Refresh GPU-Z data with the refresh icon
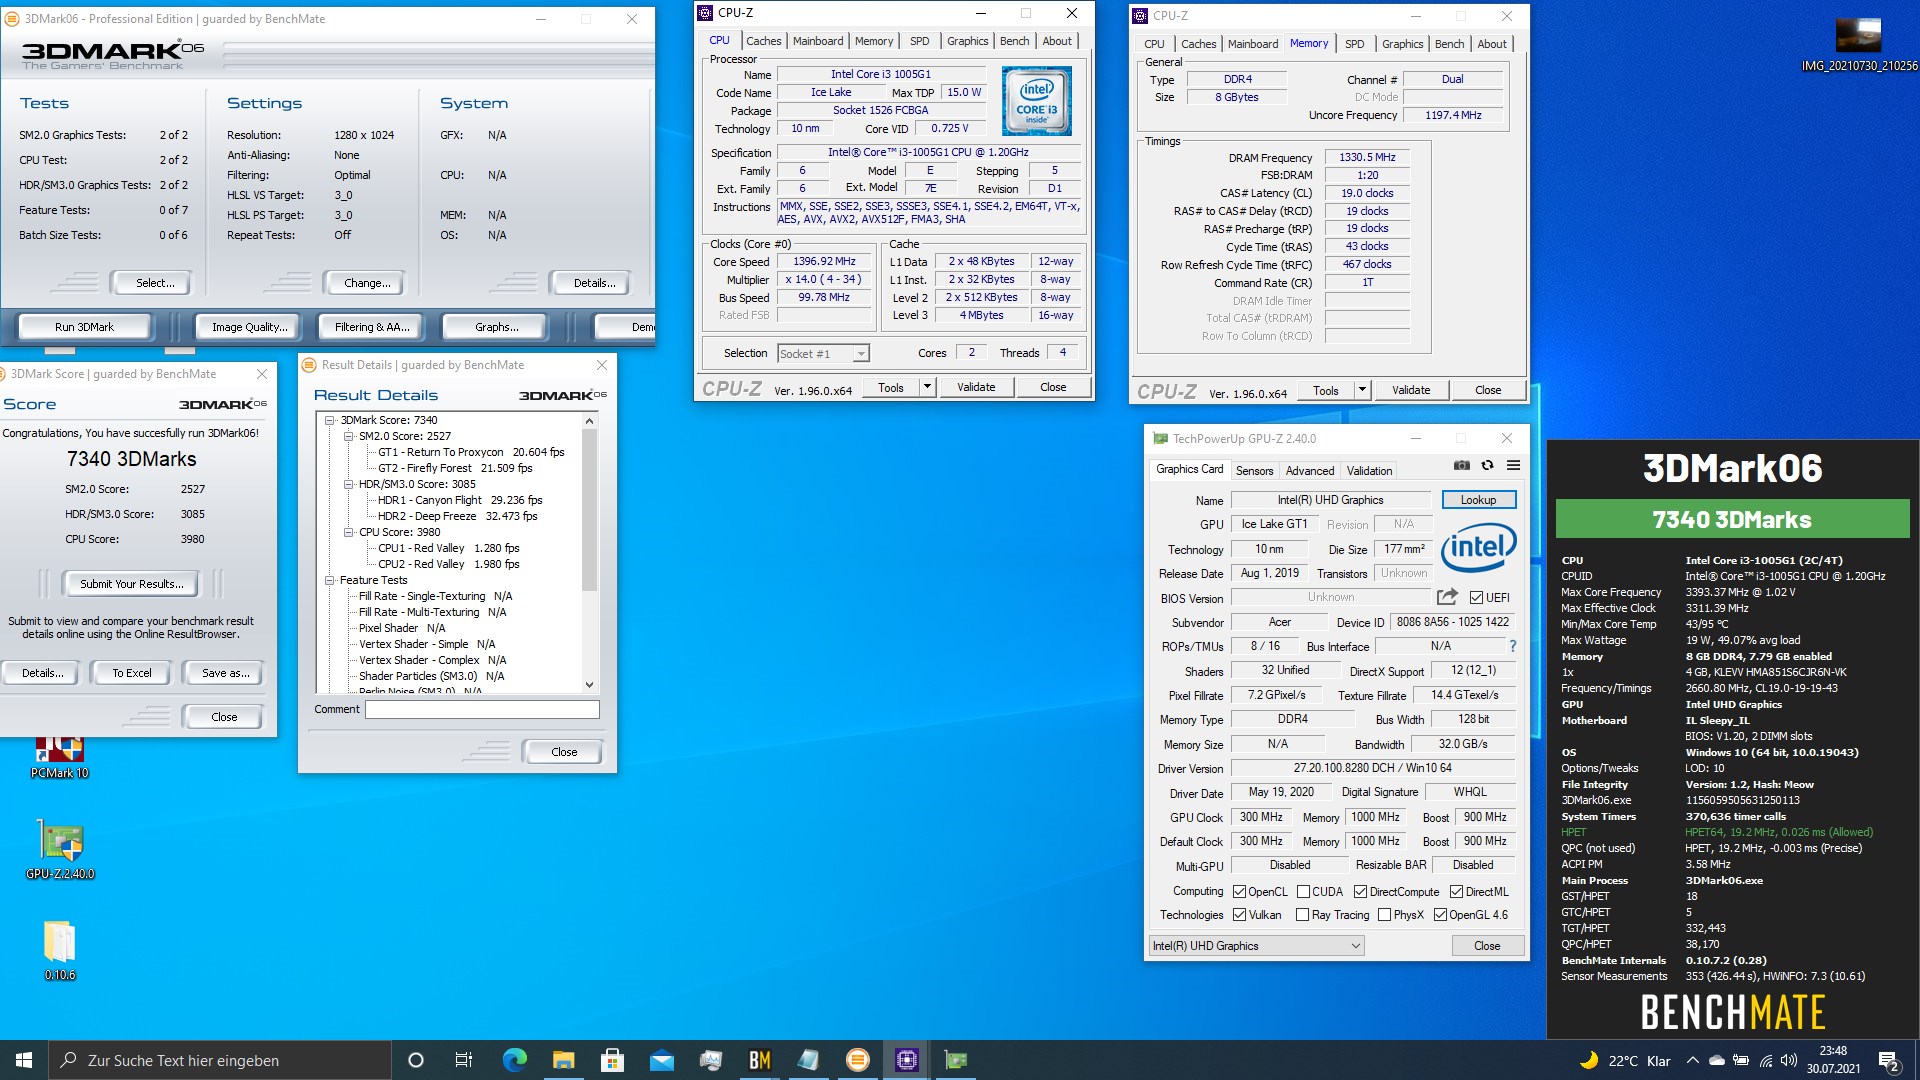Viewport: 1920px width, 1080px height. (x=1487, y=465)
